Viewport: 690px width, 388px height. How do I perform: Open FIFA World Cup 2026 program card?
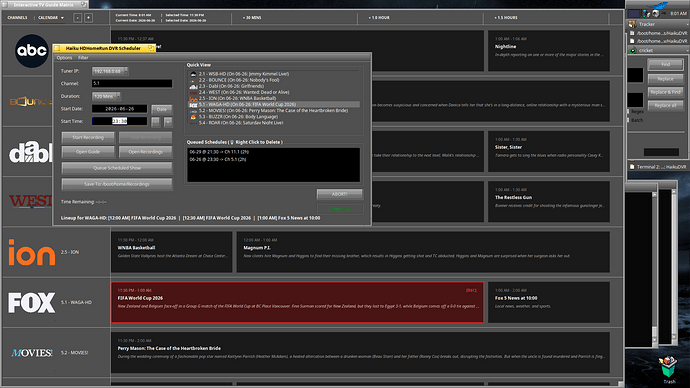297,302
